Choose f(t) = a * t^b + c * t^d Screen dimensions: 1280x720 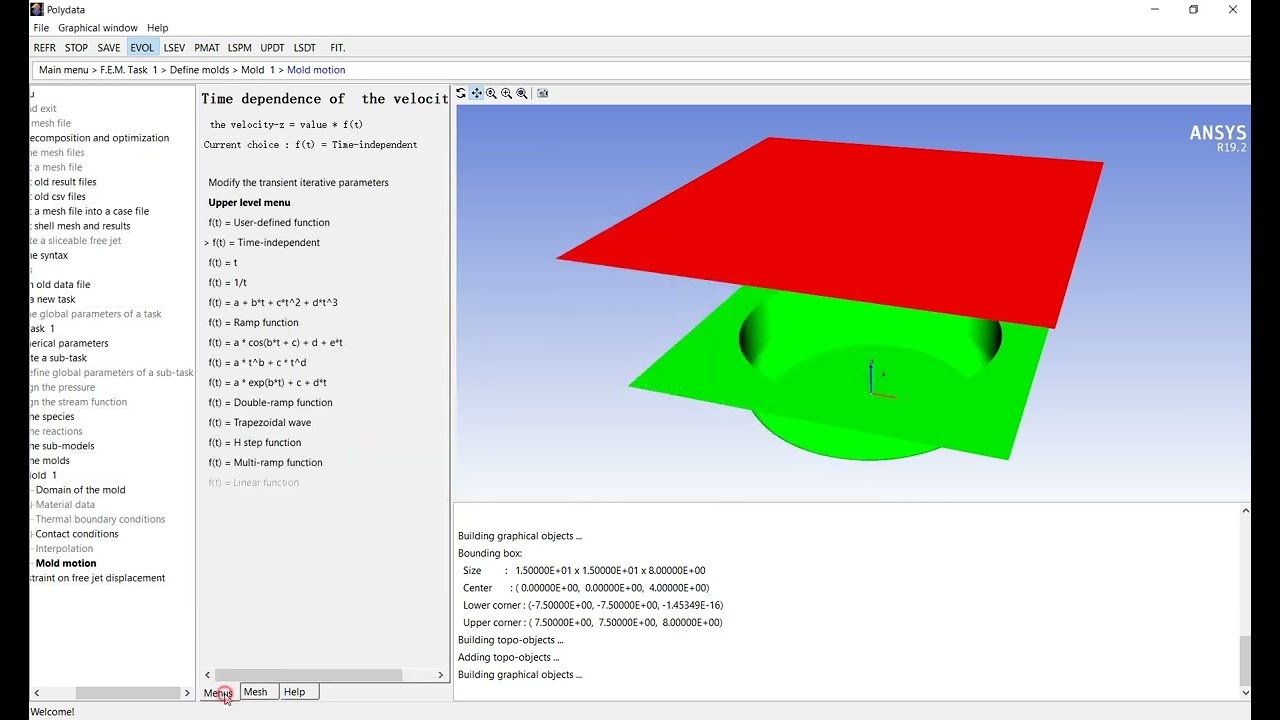tap(257, 363)
